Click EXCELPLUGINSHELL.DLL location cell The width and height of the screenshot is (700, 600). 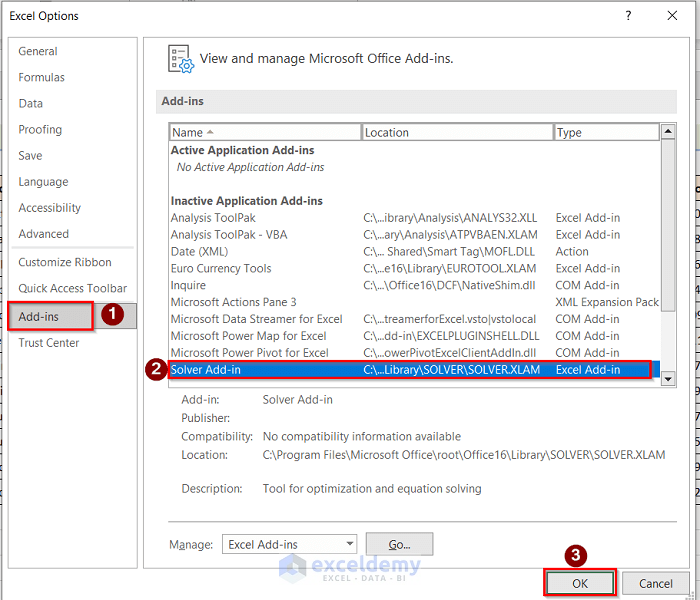pos(451,336)
